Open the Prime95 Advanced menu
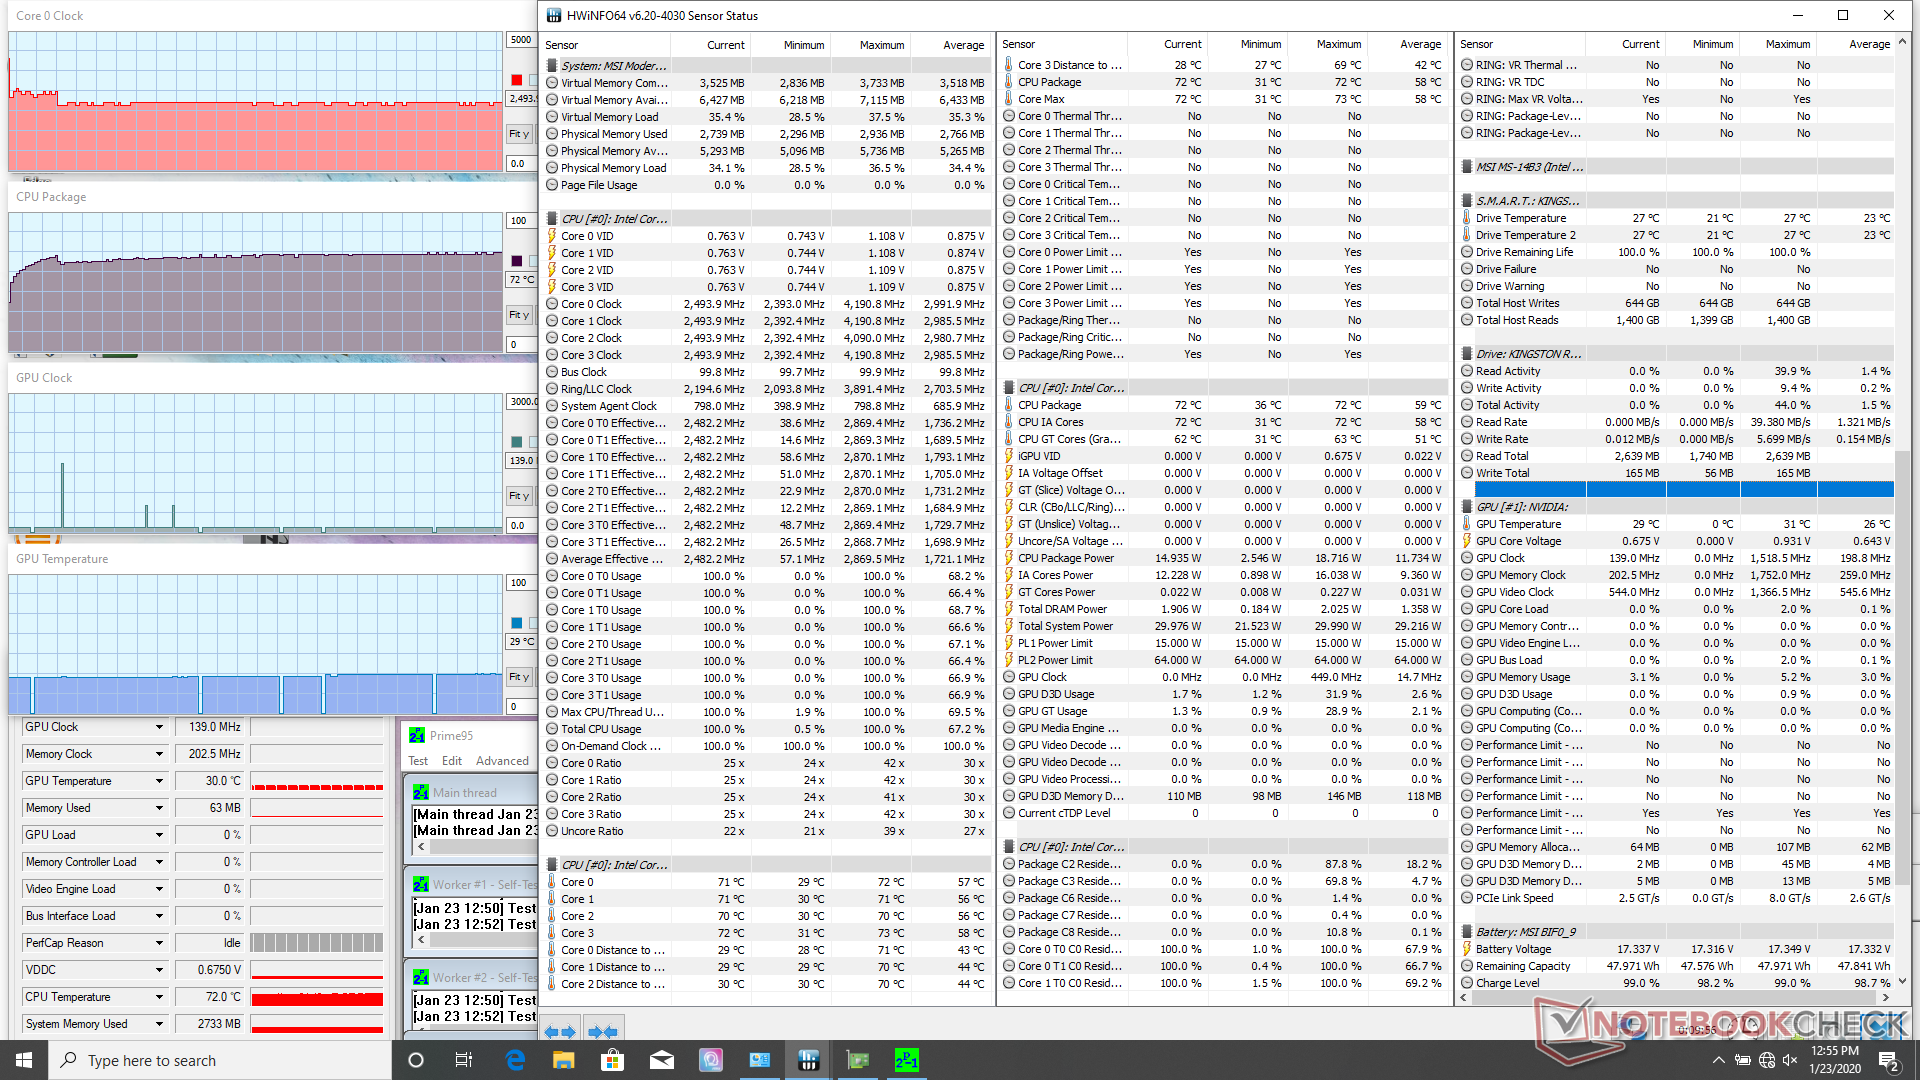Screen dimensions: 1920x1080 coord(502,761)
